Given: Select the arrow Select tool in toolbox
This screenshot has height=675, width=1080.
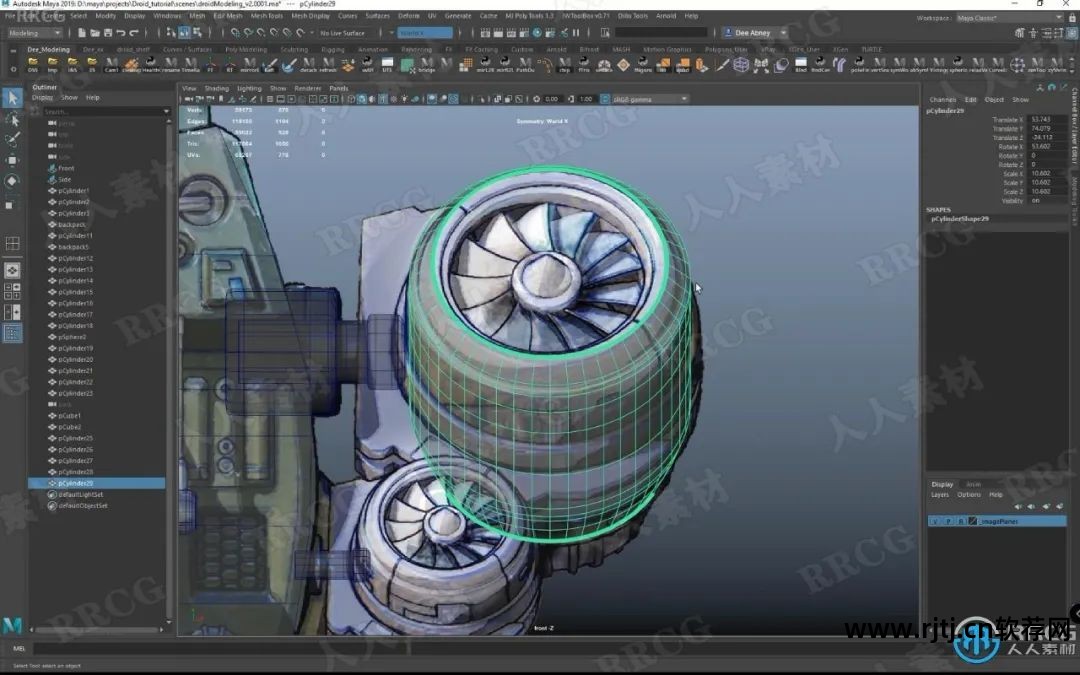Looking at the screenshot, I should 12,97.
